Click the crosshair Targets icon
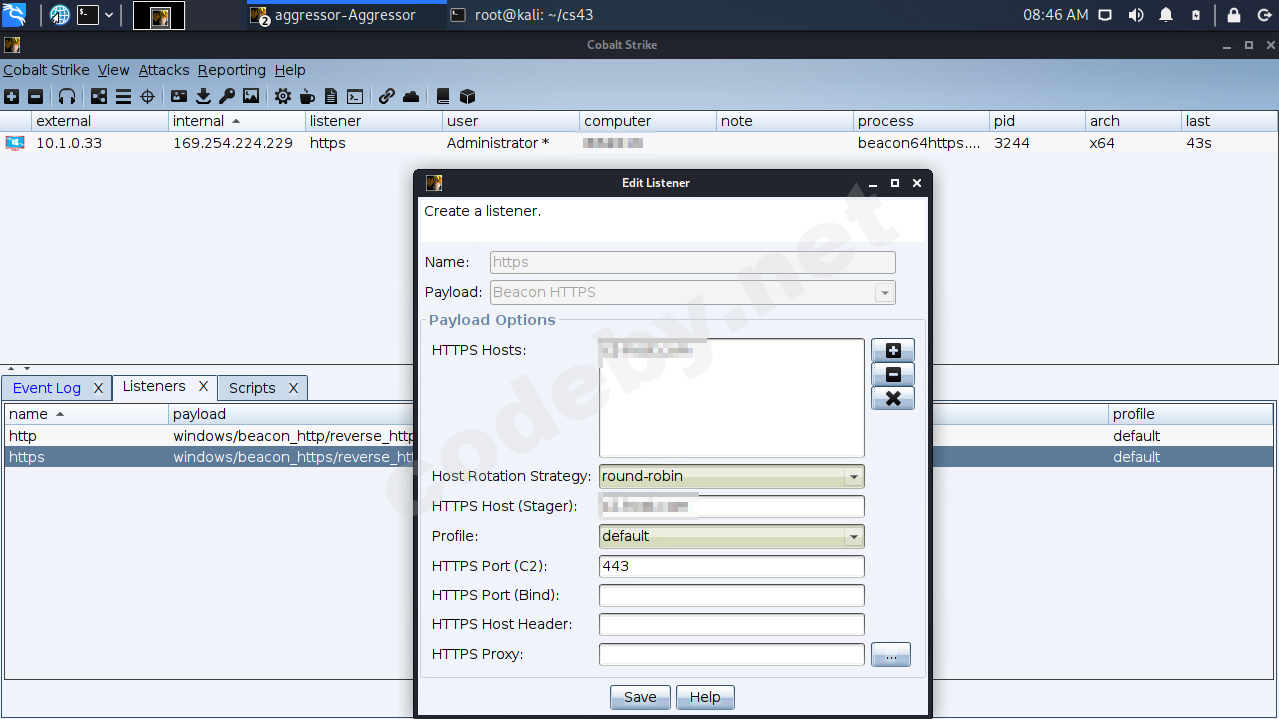The image size is (1279, 719). [x=148, y=96]
